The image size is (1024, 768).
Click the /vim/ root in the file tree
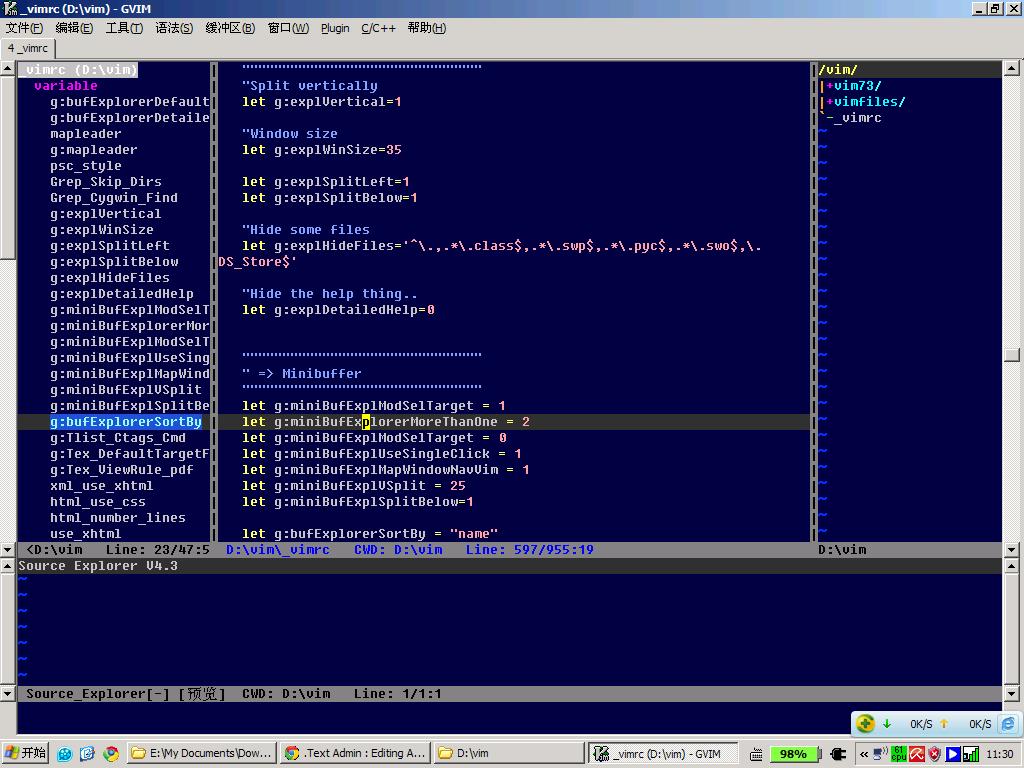838,69
